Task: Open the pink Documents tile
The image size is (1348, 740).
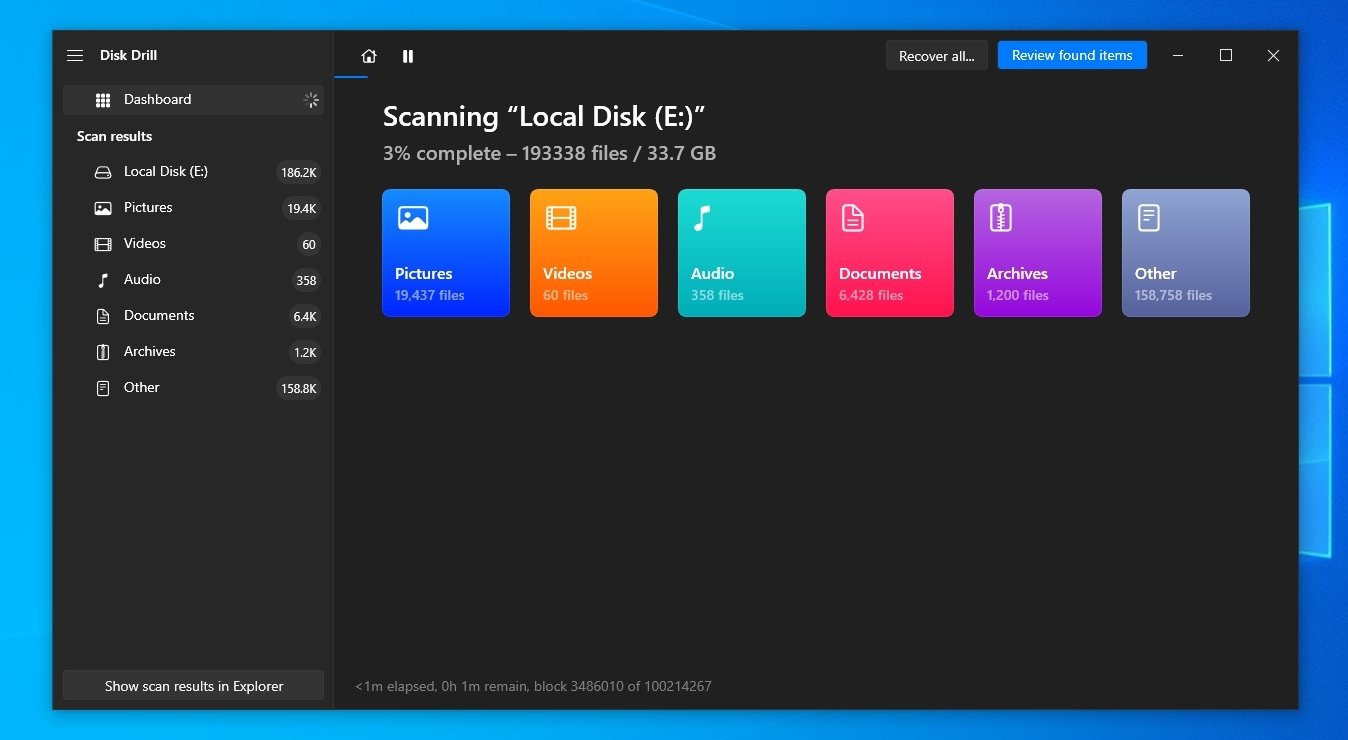Action: [x=890, y=253]
